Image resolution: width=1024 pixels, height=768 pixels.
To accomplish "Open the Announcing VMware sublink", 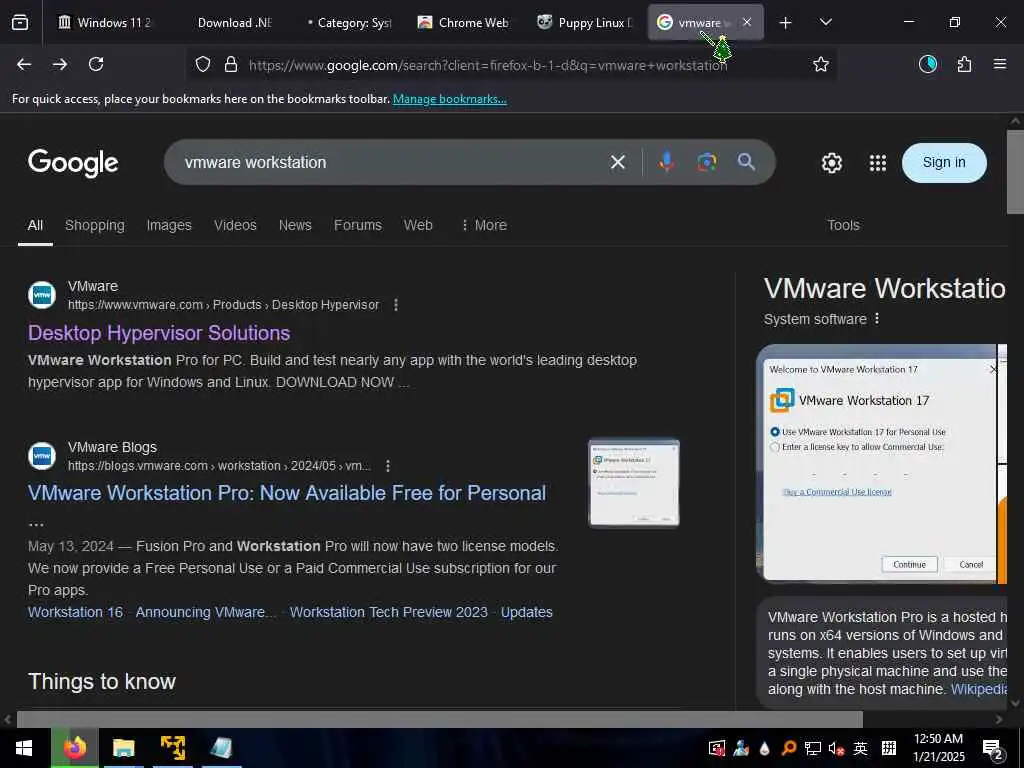I will point(205,612).
